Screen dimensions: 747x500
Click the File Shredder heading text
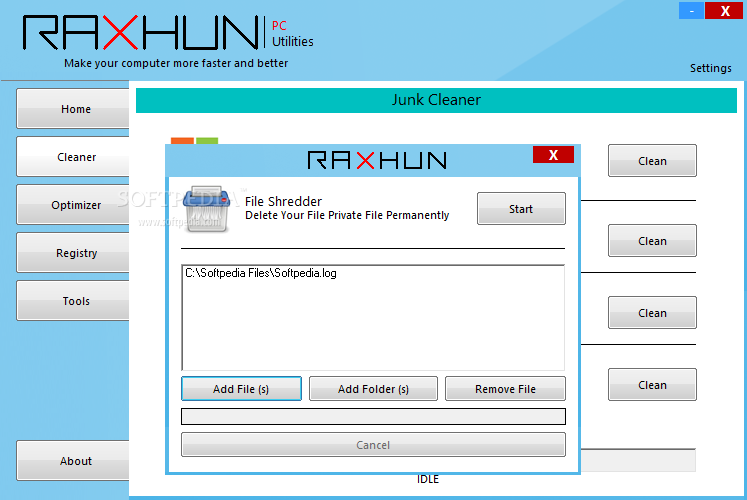[x=283, y=201]
